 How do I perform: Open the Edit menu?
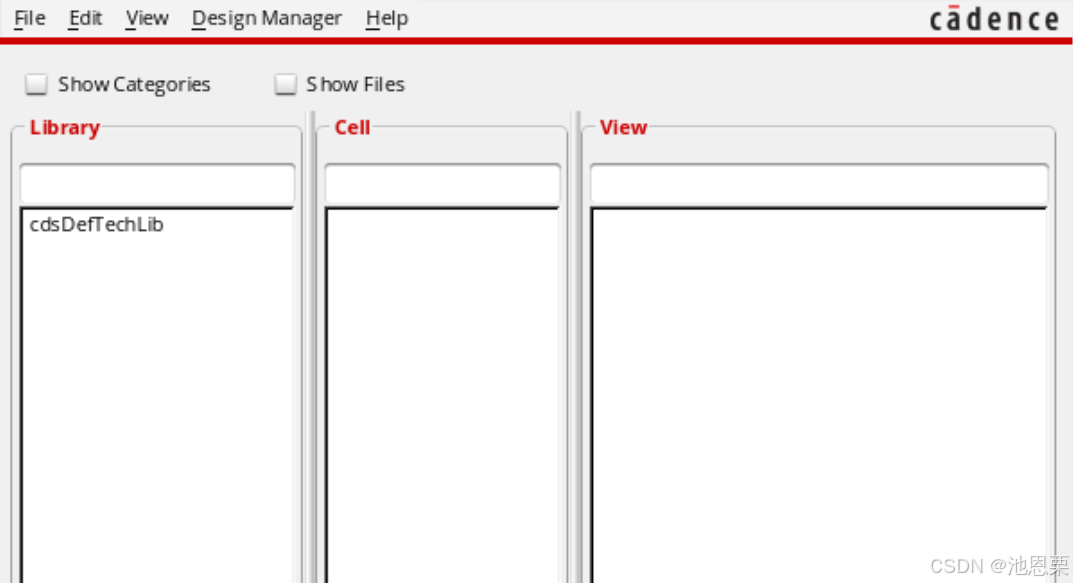click(x=85, y=18)
